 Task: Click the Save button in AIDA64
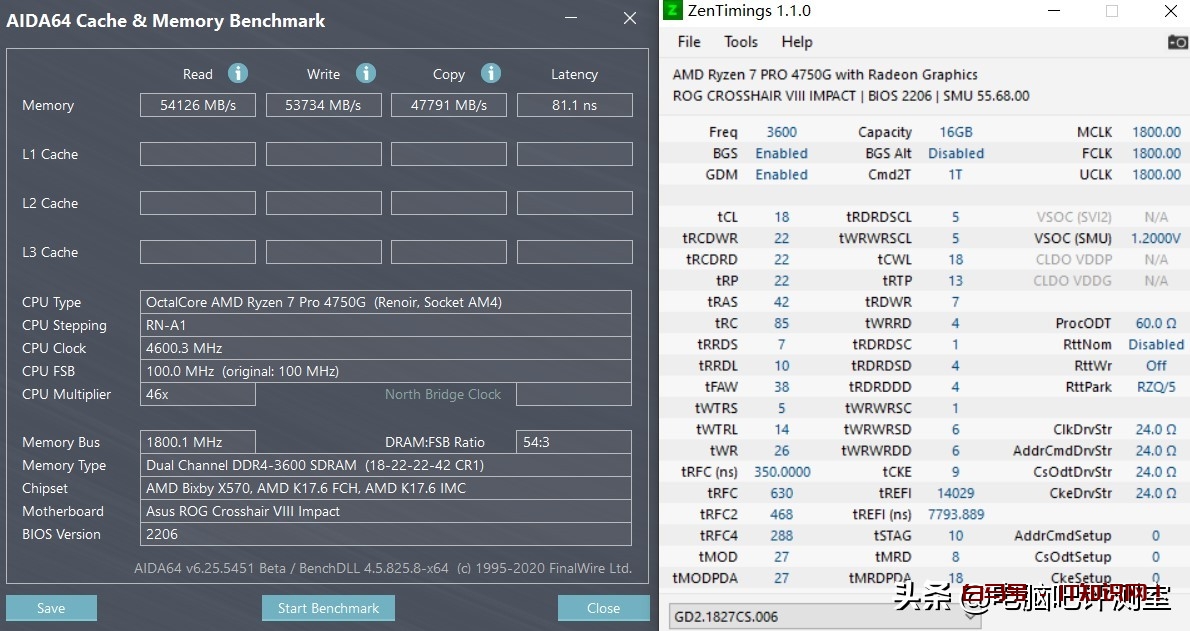pyautogui.click(x=51, y=608)
